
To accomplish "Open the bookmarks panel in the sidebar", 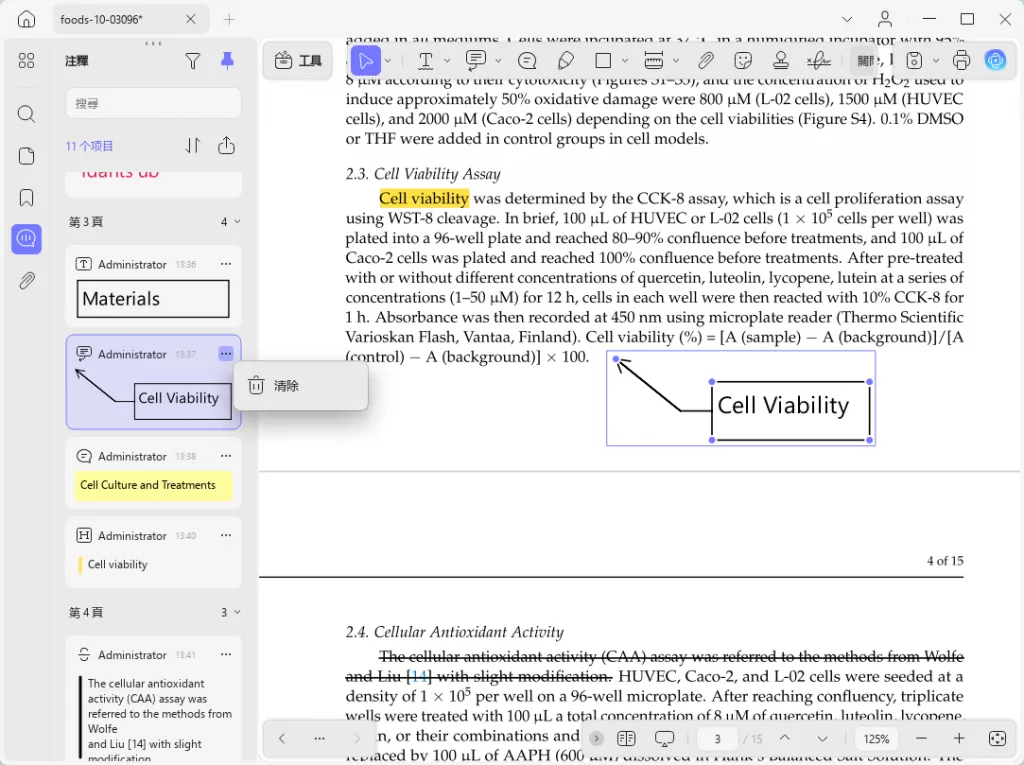I will tap(26, 198).
